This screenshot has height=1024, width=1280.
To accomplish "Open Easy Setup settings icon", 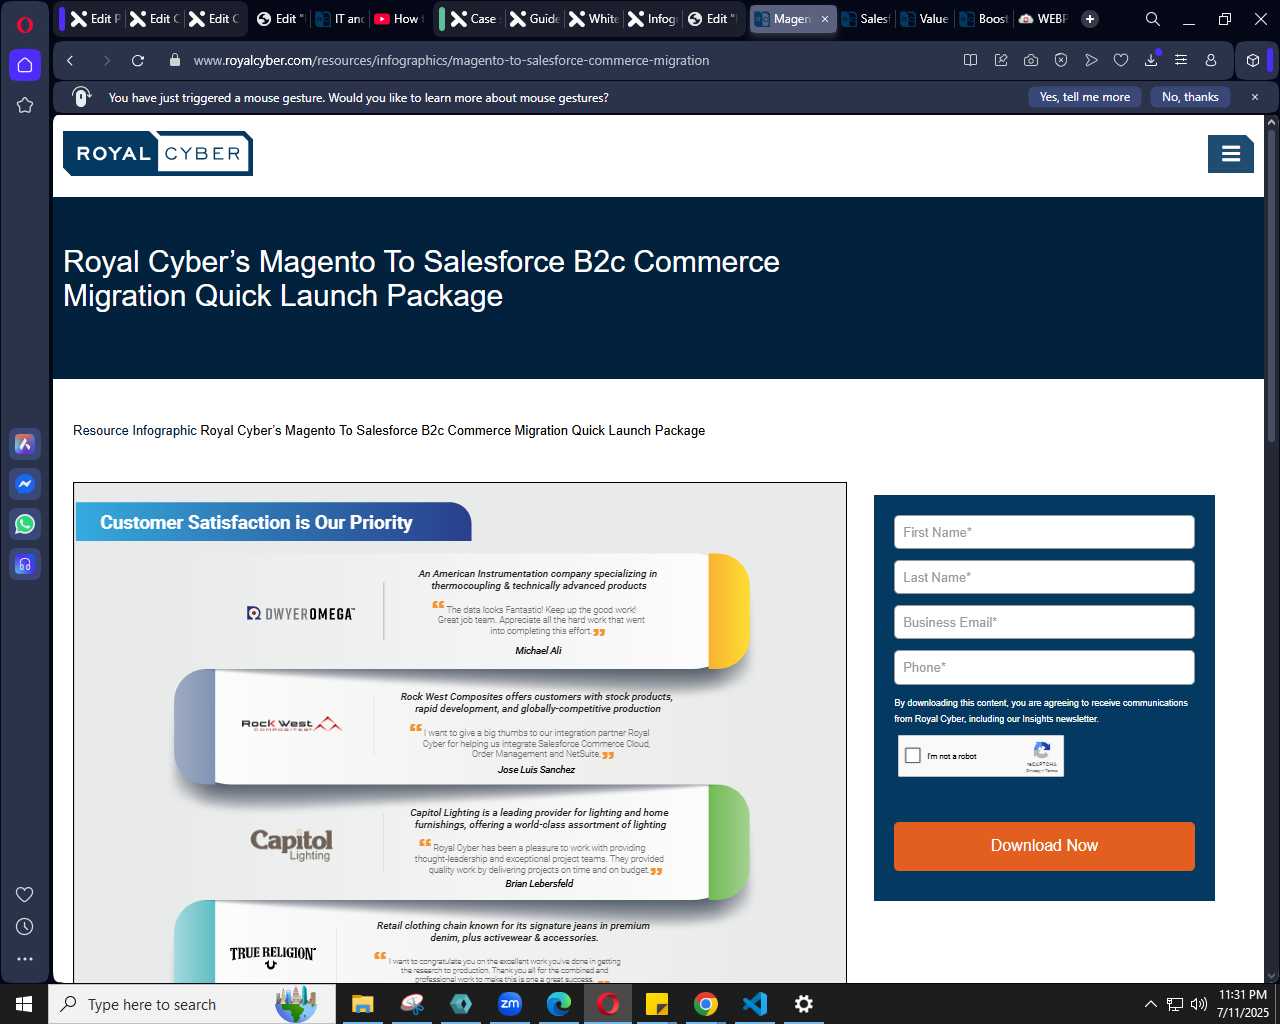I will click(1181, 60).
